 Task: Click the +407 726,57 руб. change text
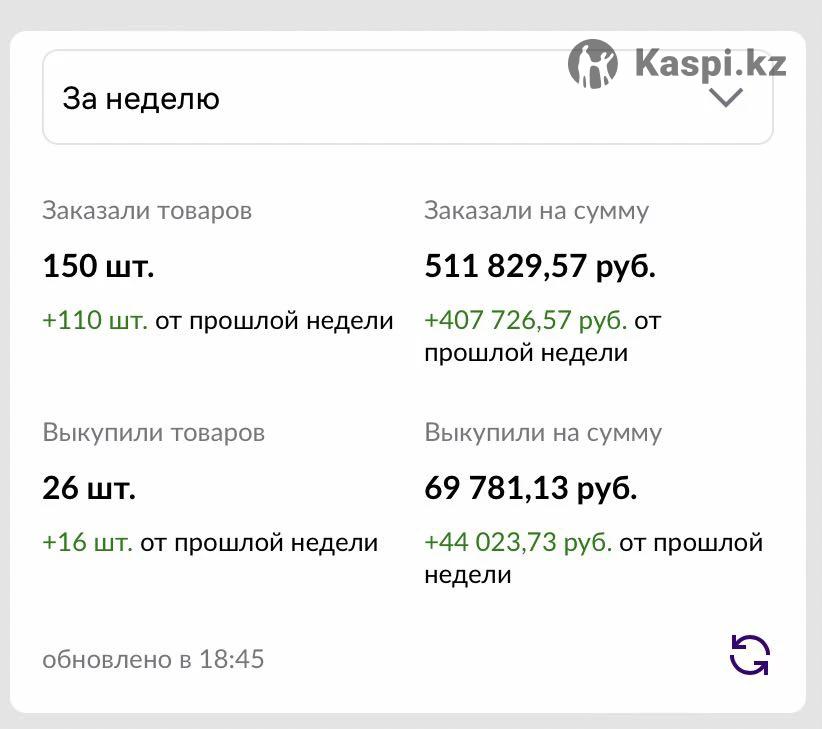click(x=526, y=320)
